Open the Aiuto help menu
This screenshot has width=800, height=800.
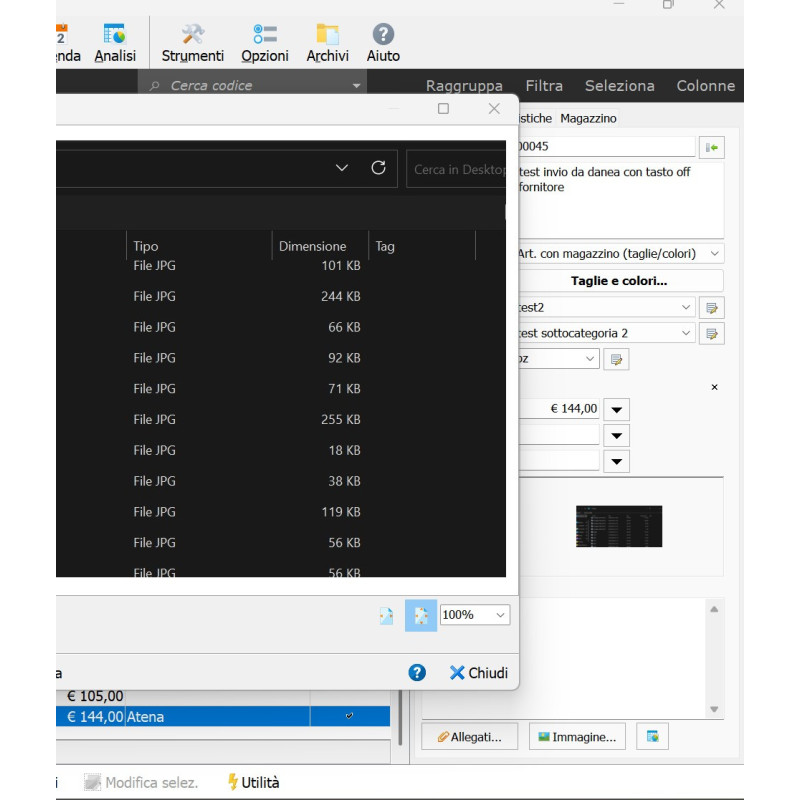tap(383, 43)
